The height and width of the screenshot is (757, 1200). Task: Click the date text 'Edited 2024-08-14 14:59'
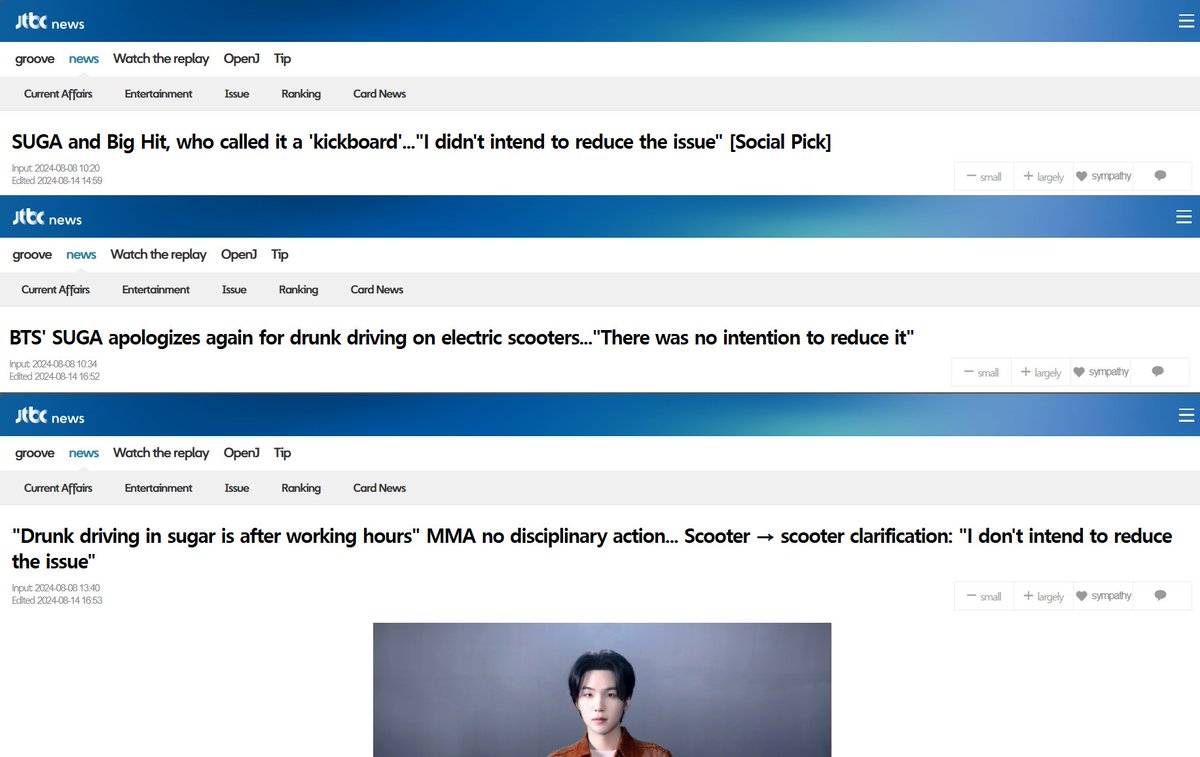tap(57, 181)
